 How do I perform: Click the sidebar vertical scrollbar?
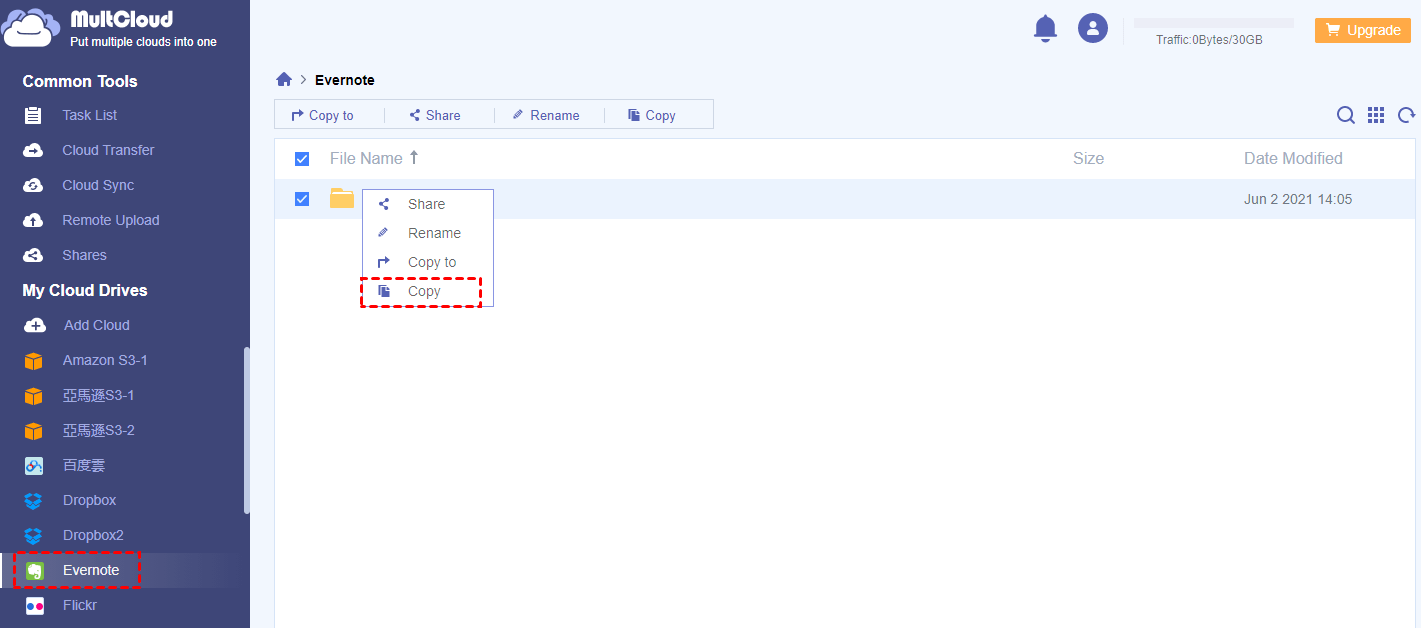(247, 430)
